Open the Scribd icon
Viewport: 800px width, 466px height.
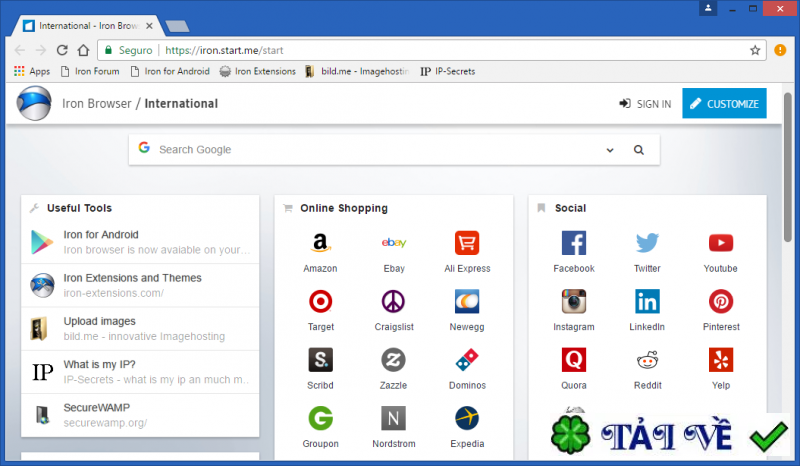coord(320,360)
